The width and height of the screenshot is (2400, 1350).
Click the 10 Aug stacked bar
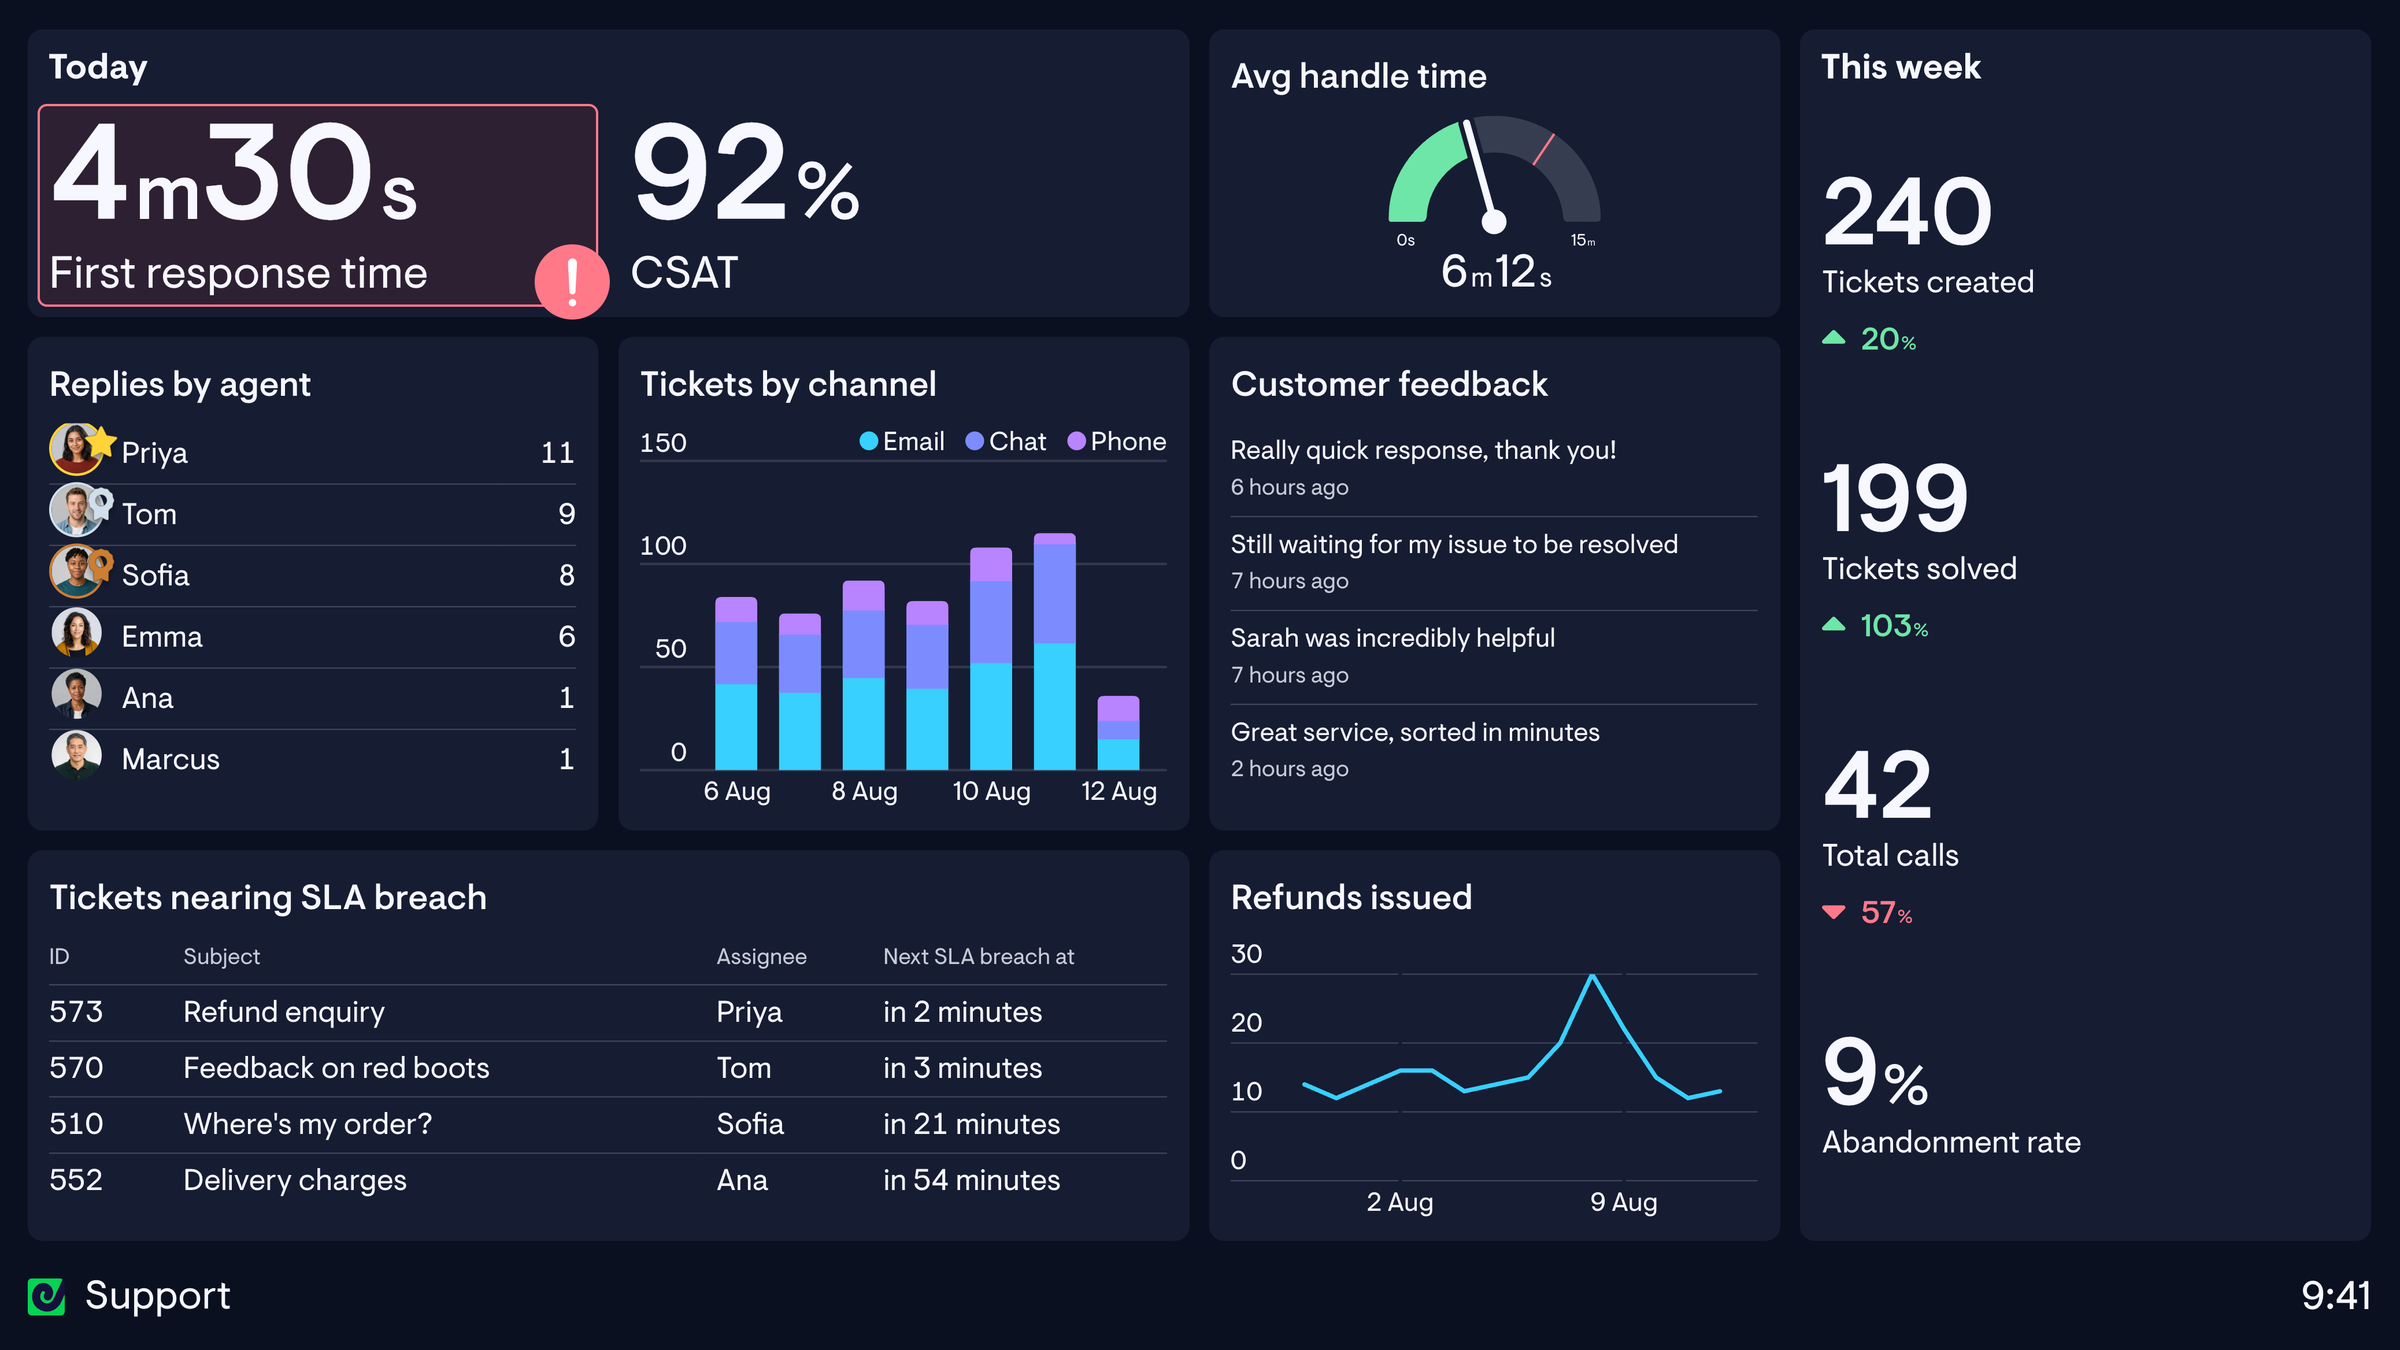[x=991, y=658]
